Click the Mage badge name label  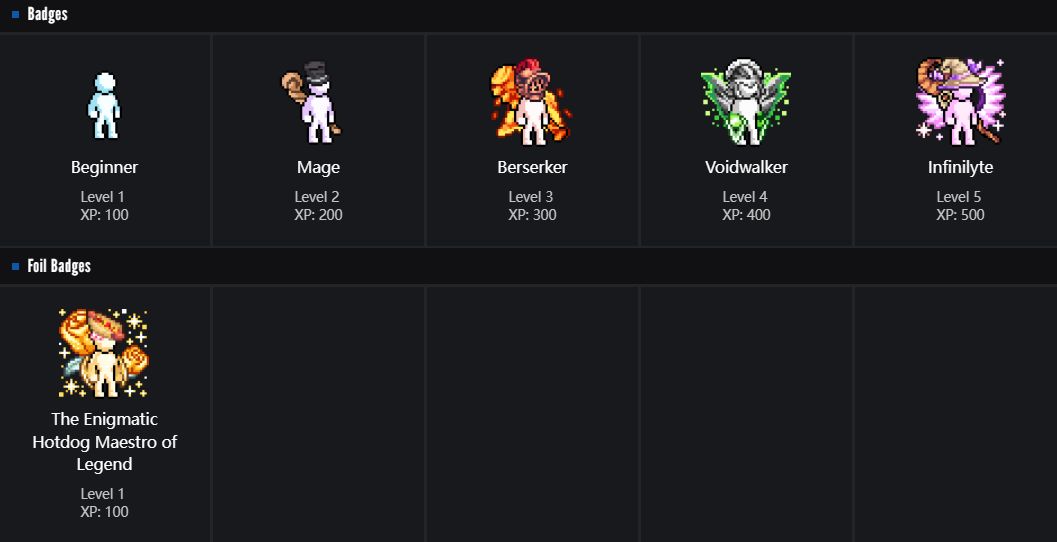318,167
